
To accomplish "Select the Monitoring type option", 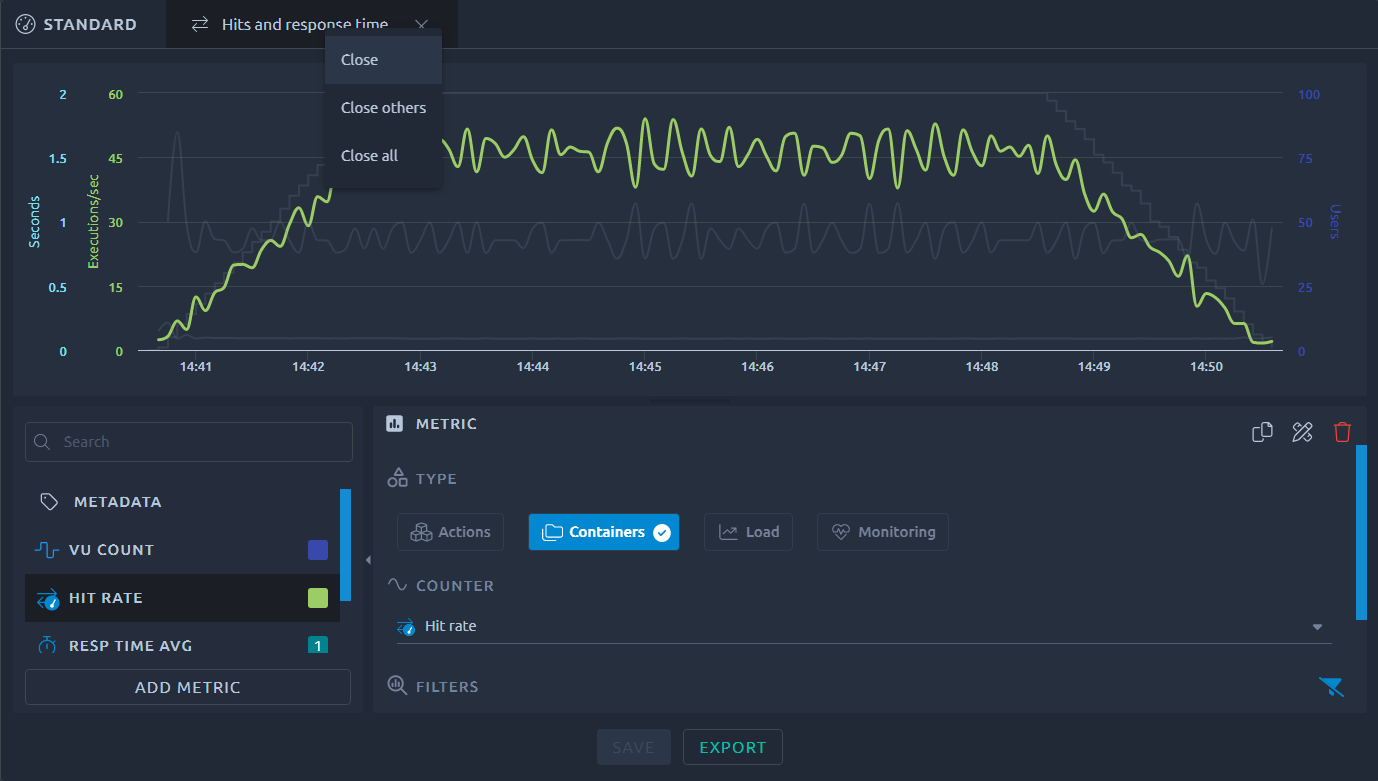I will pyautogui.click(x=883, y=532).
